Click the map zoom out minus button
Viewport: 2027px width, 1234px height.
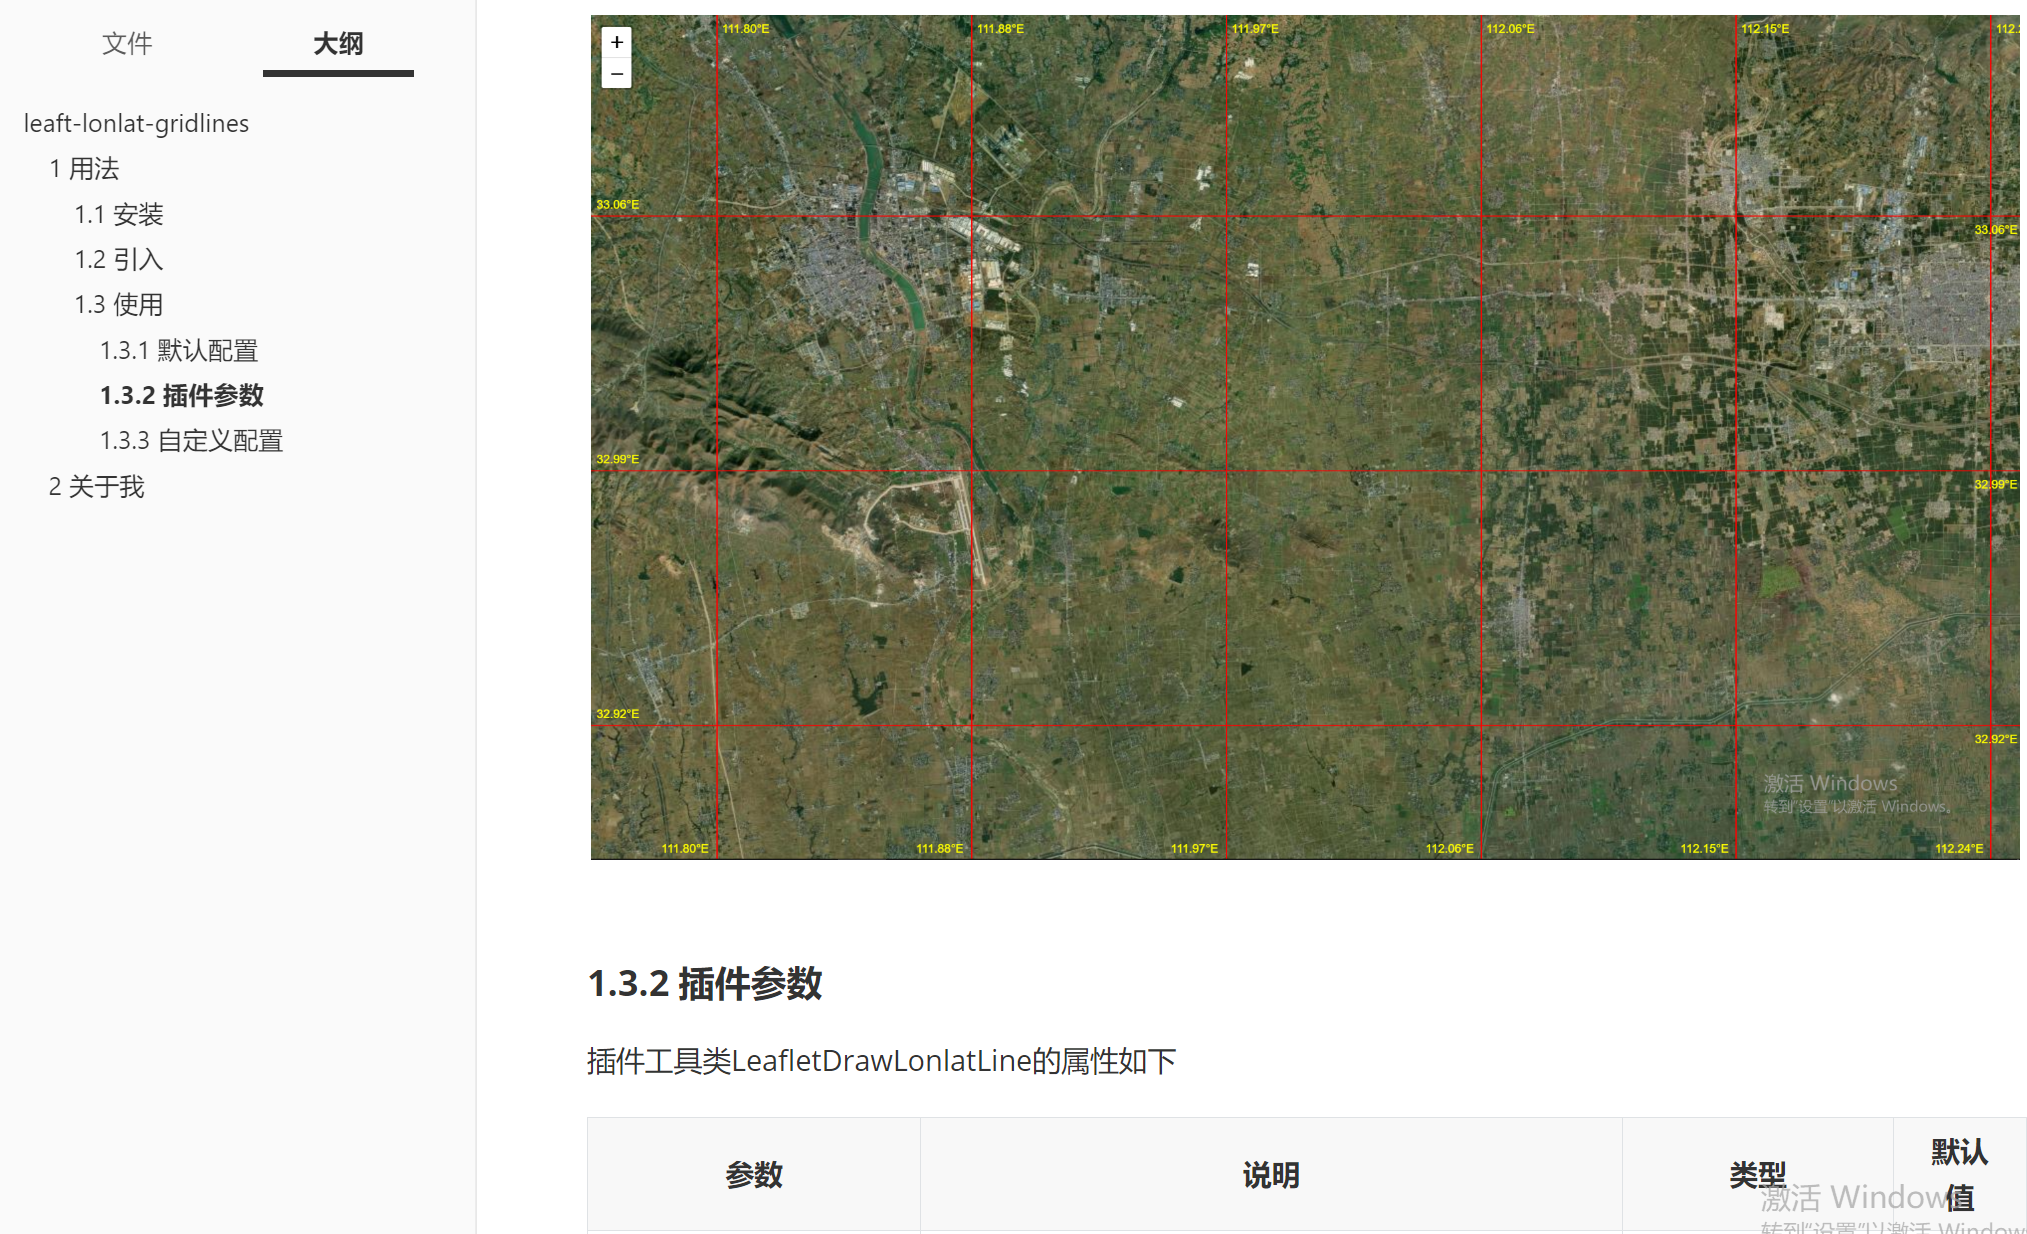coord(617,74)
